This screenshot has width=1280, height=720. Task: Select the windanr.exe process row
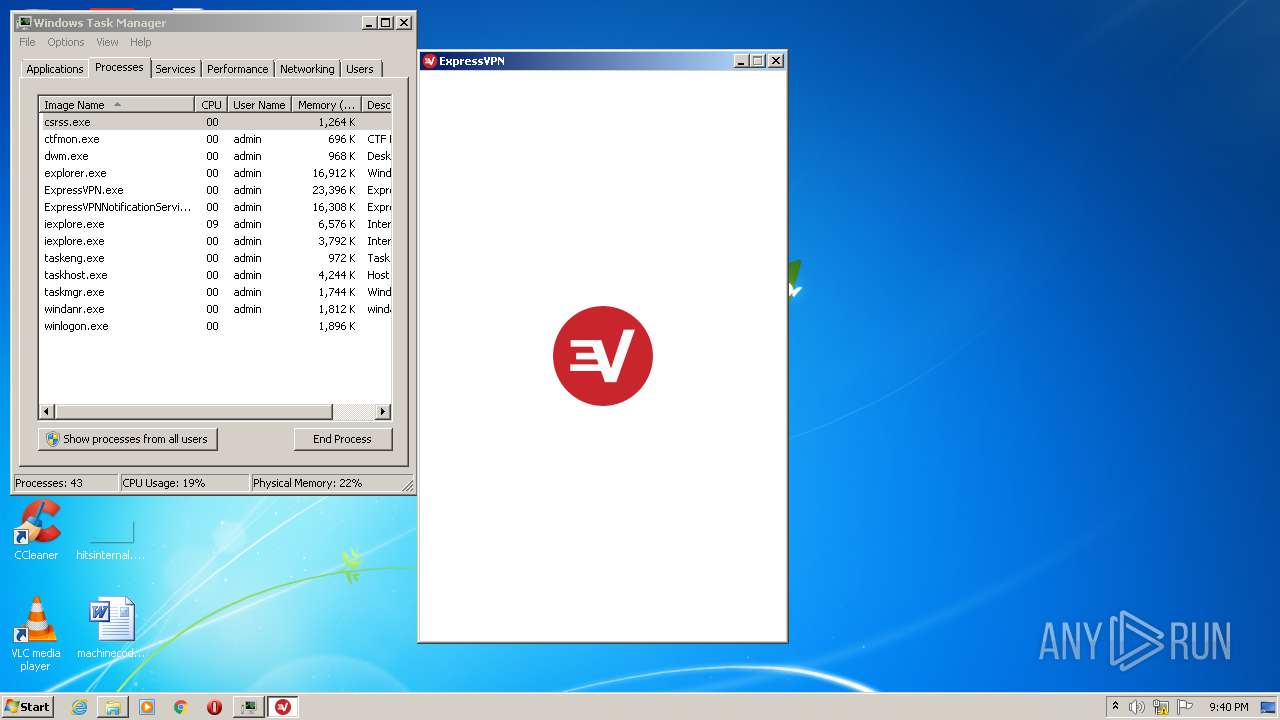tap(215, 309)
